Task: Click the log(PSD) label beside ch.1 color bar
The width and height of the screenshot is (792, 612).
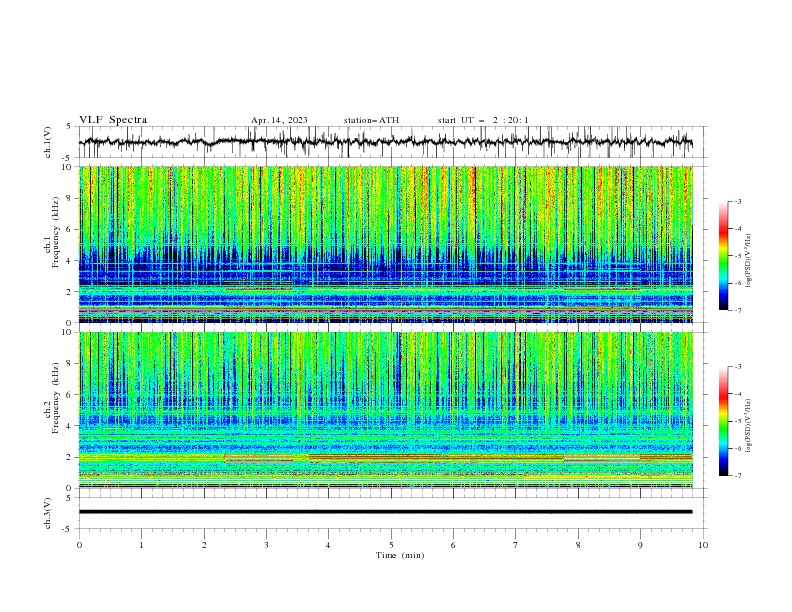Action: pos(748,261)
